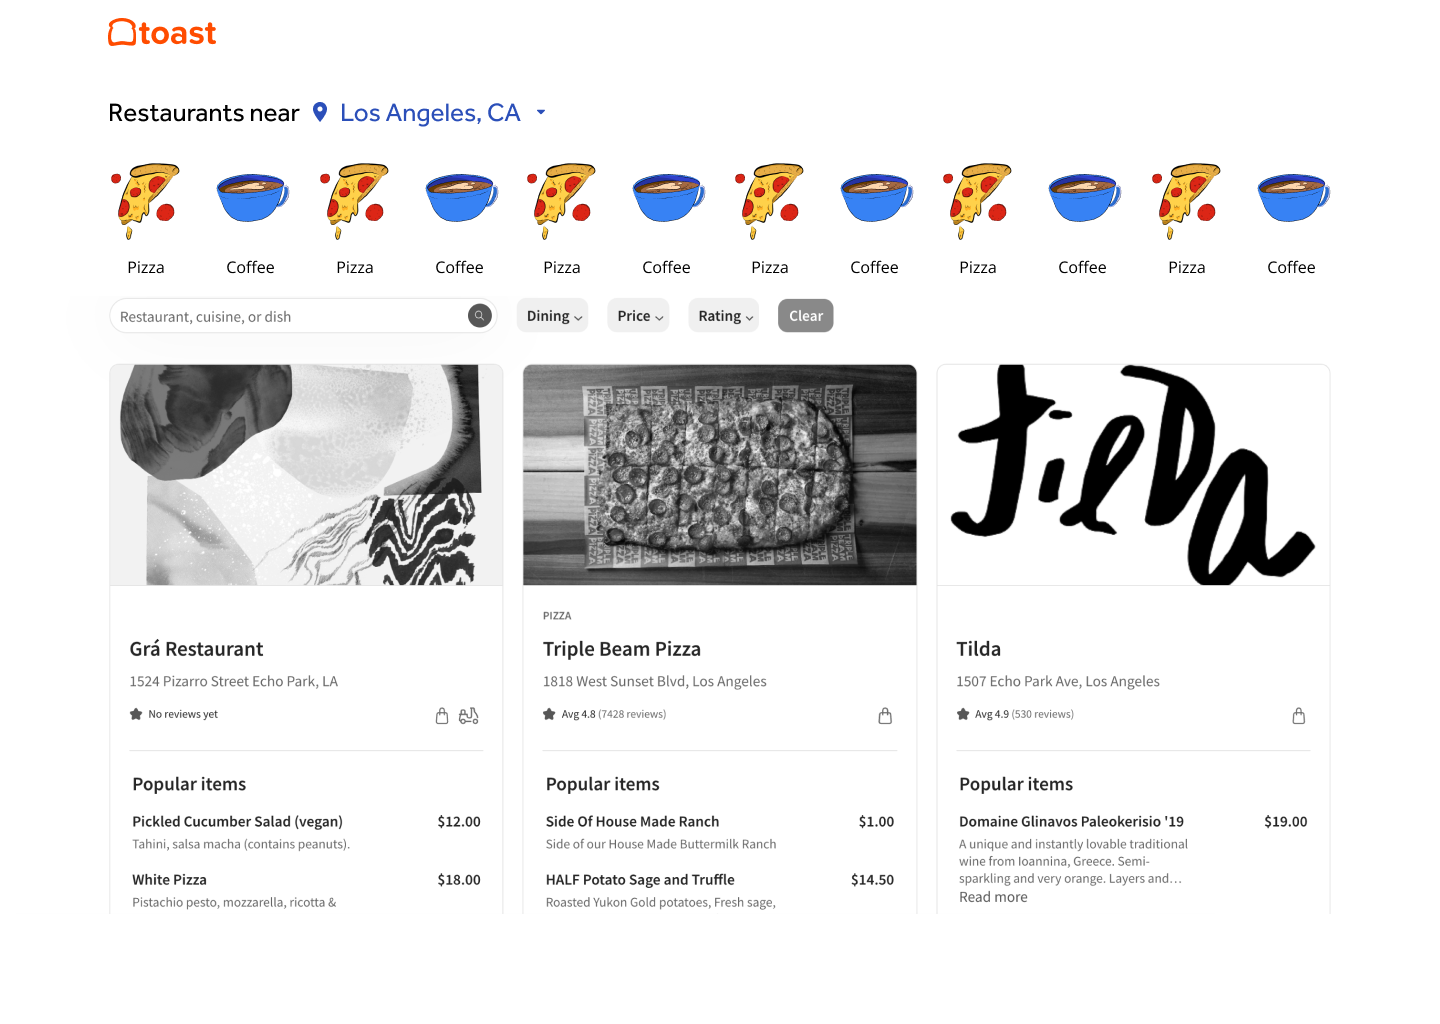
Task: Click the takeout bag icon for Grá Restaurant
Action: (442, 716)
